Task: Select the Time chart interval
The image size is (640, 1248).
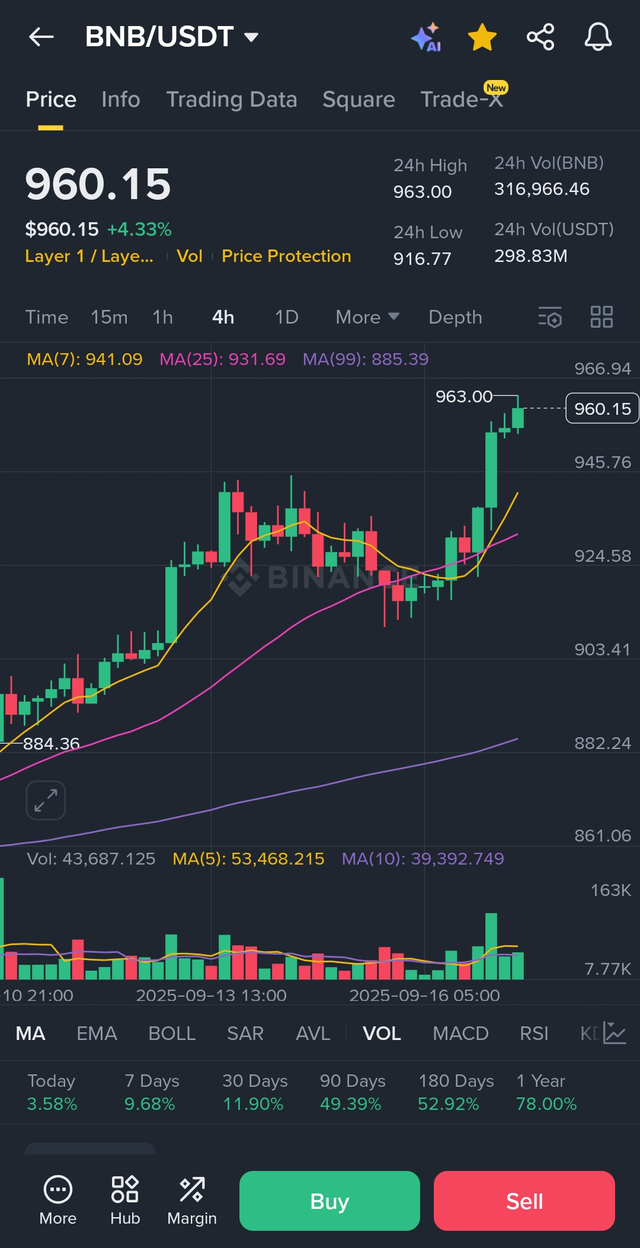Action: 47,317
